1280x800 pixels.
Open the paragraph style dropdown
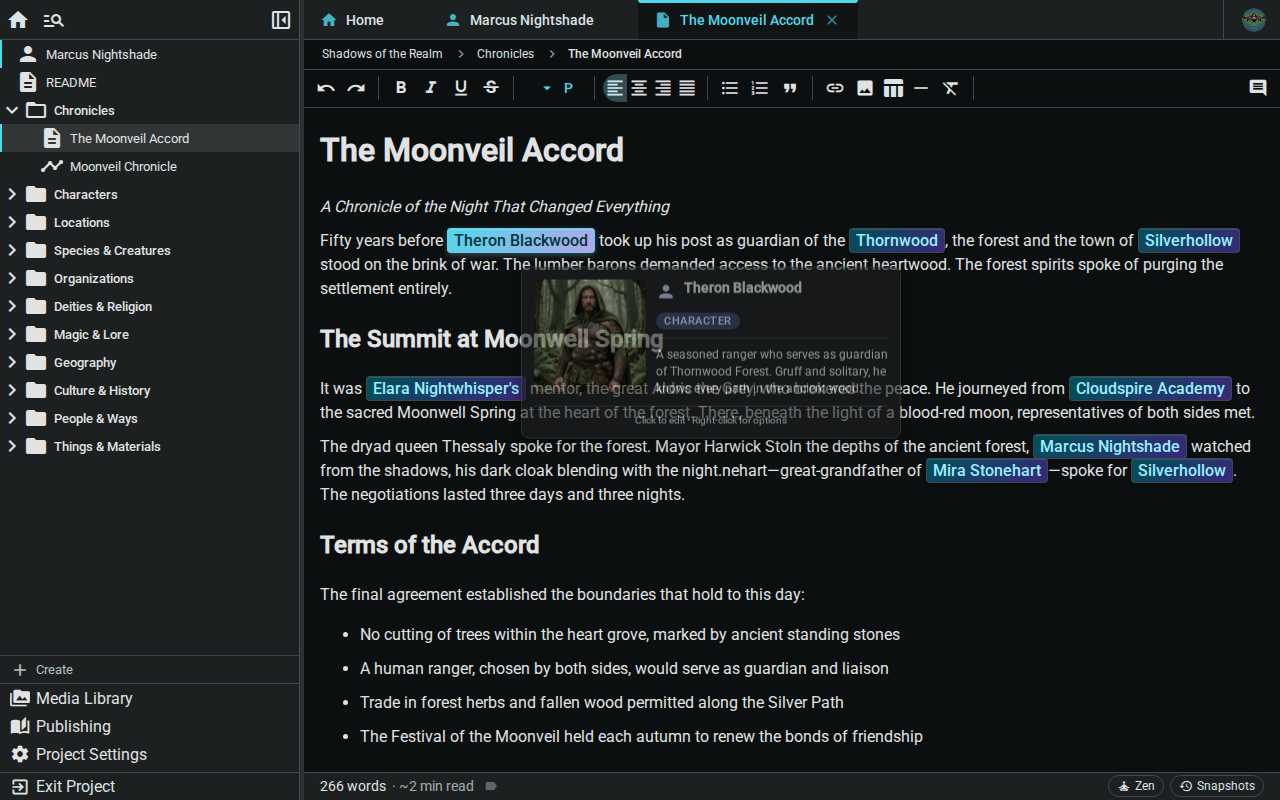tap(557, 88)
